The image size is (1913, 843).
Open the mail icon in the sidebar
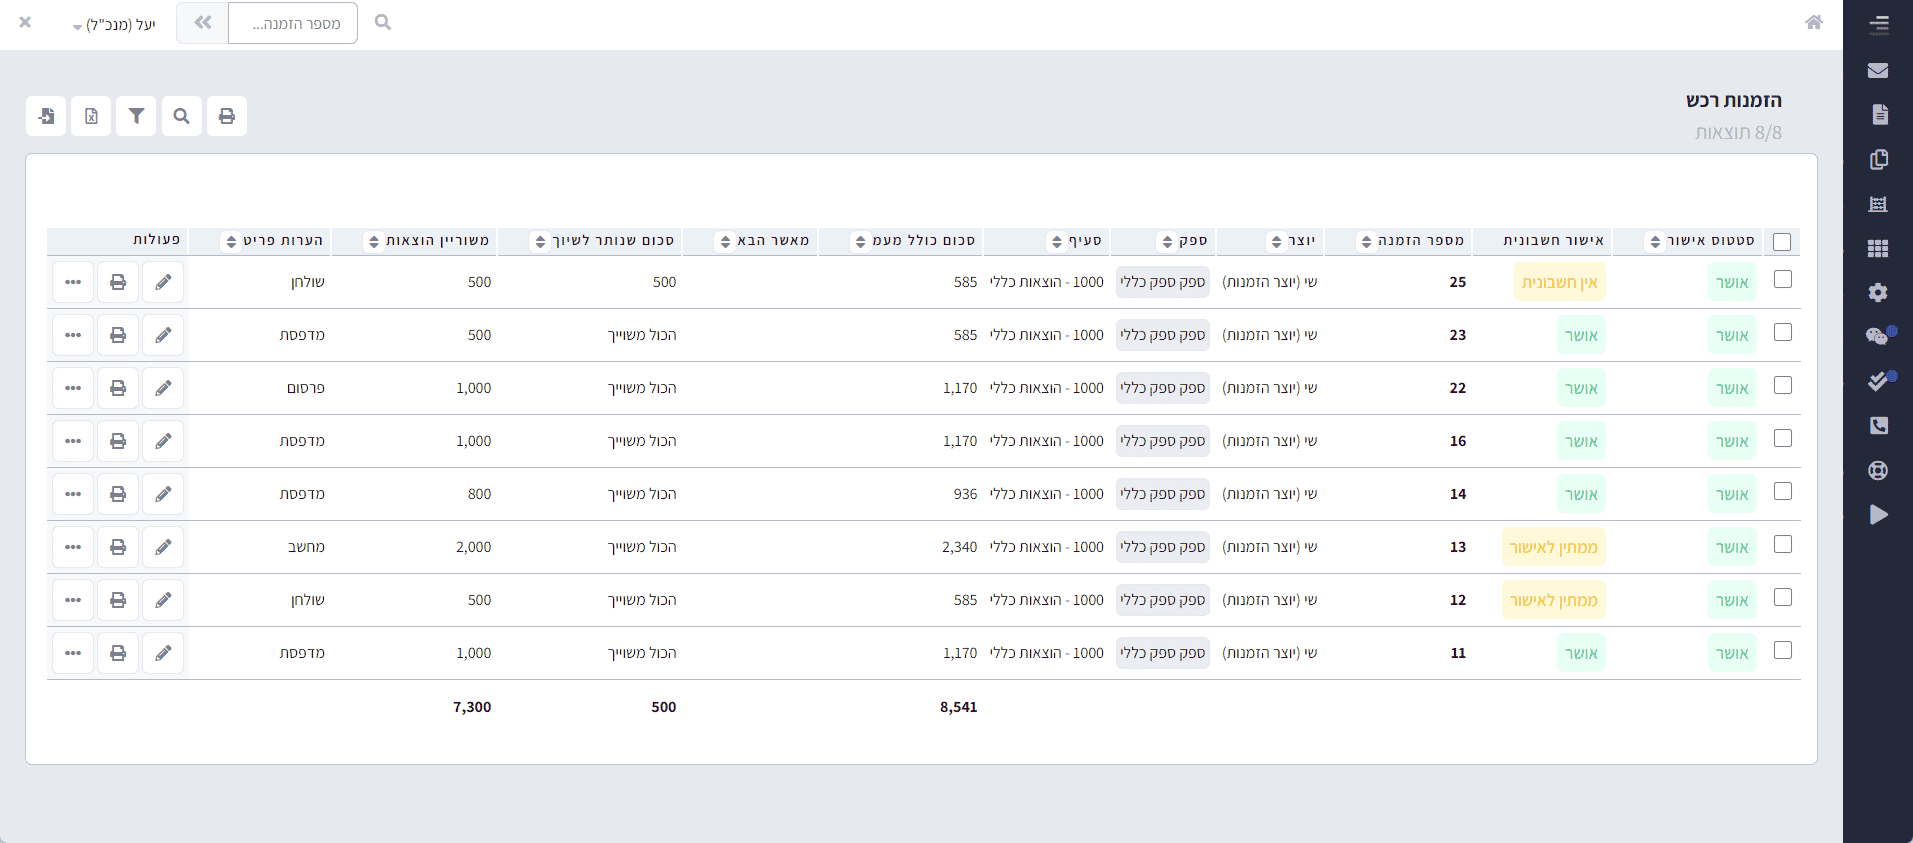[x=1877, y=70]
